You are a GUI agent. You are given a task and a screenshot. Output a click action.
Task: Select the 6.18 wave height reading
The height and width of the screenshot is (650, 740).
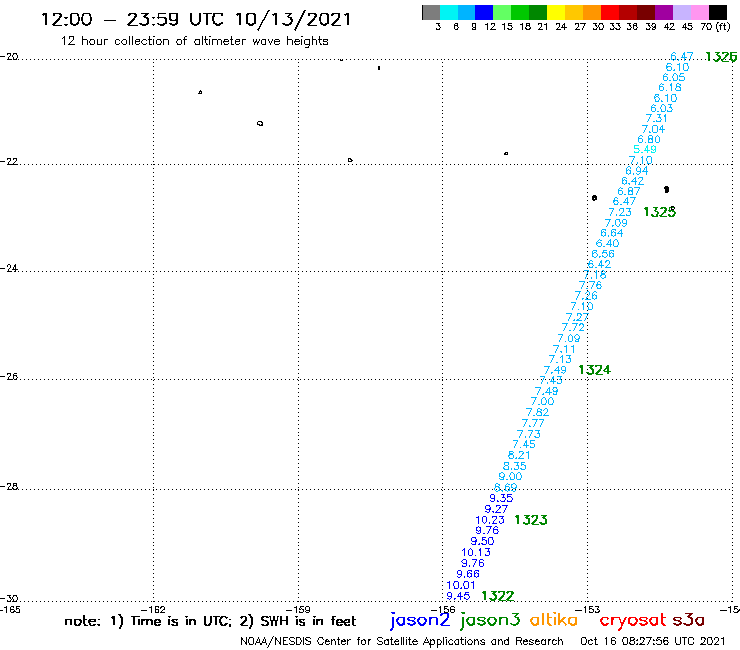[670, 88]
